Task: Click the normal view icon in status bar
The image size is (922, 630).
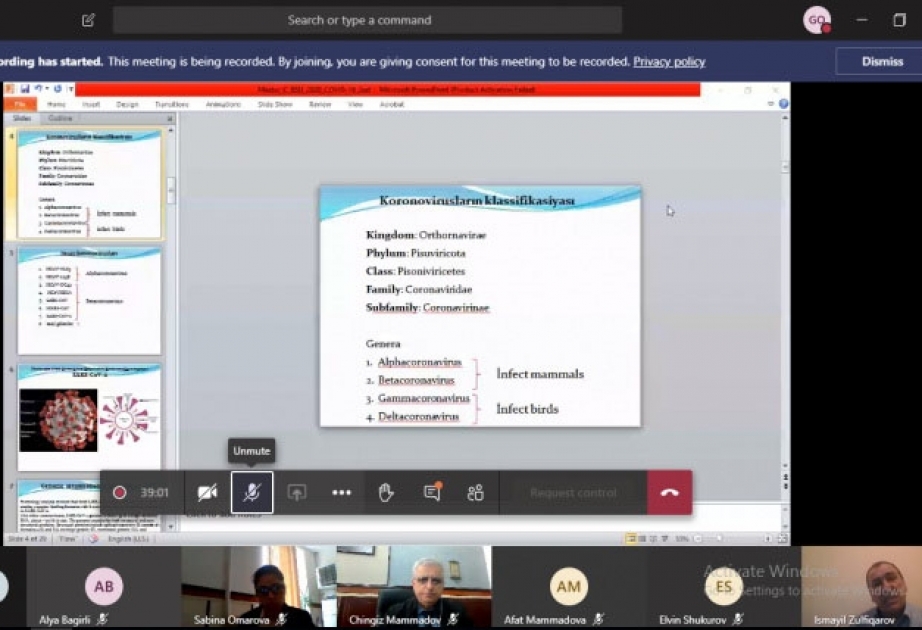Action: pos(631,538)
